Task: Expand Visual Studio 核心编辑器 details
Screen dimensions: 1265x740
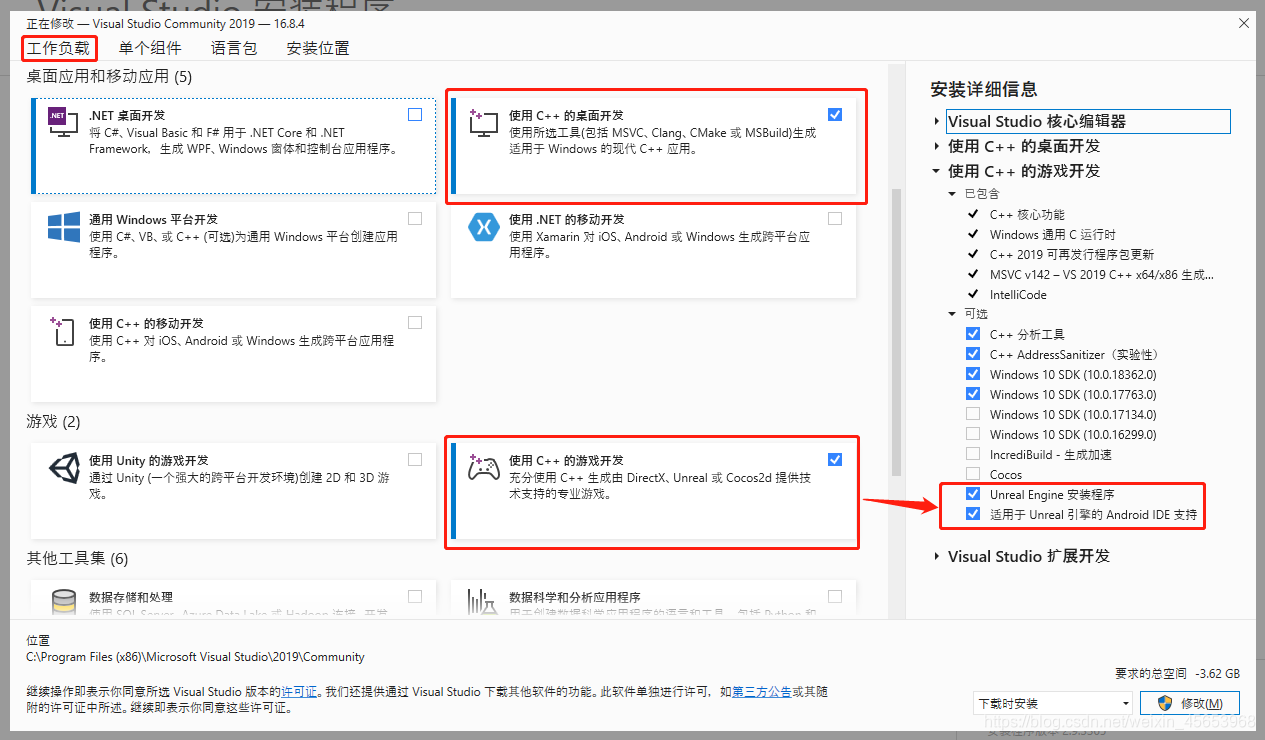Action: tap(937, 121)
